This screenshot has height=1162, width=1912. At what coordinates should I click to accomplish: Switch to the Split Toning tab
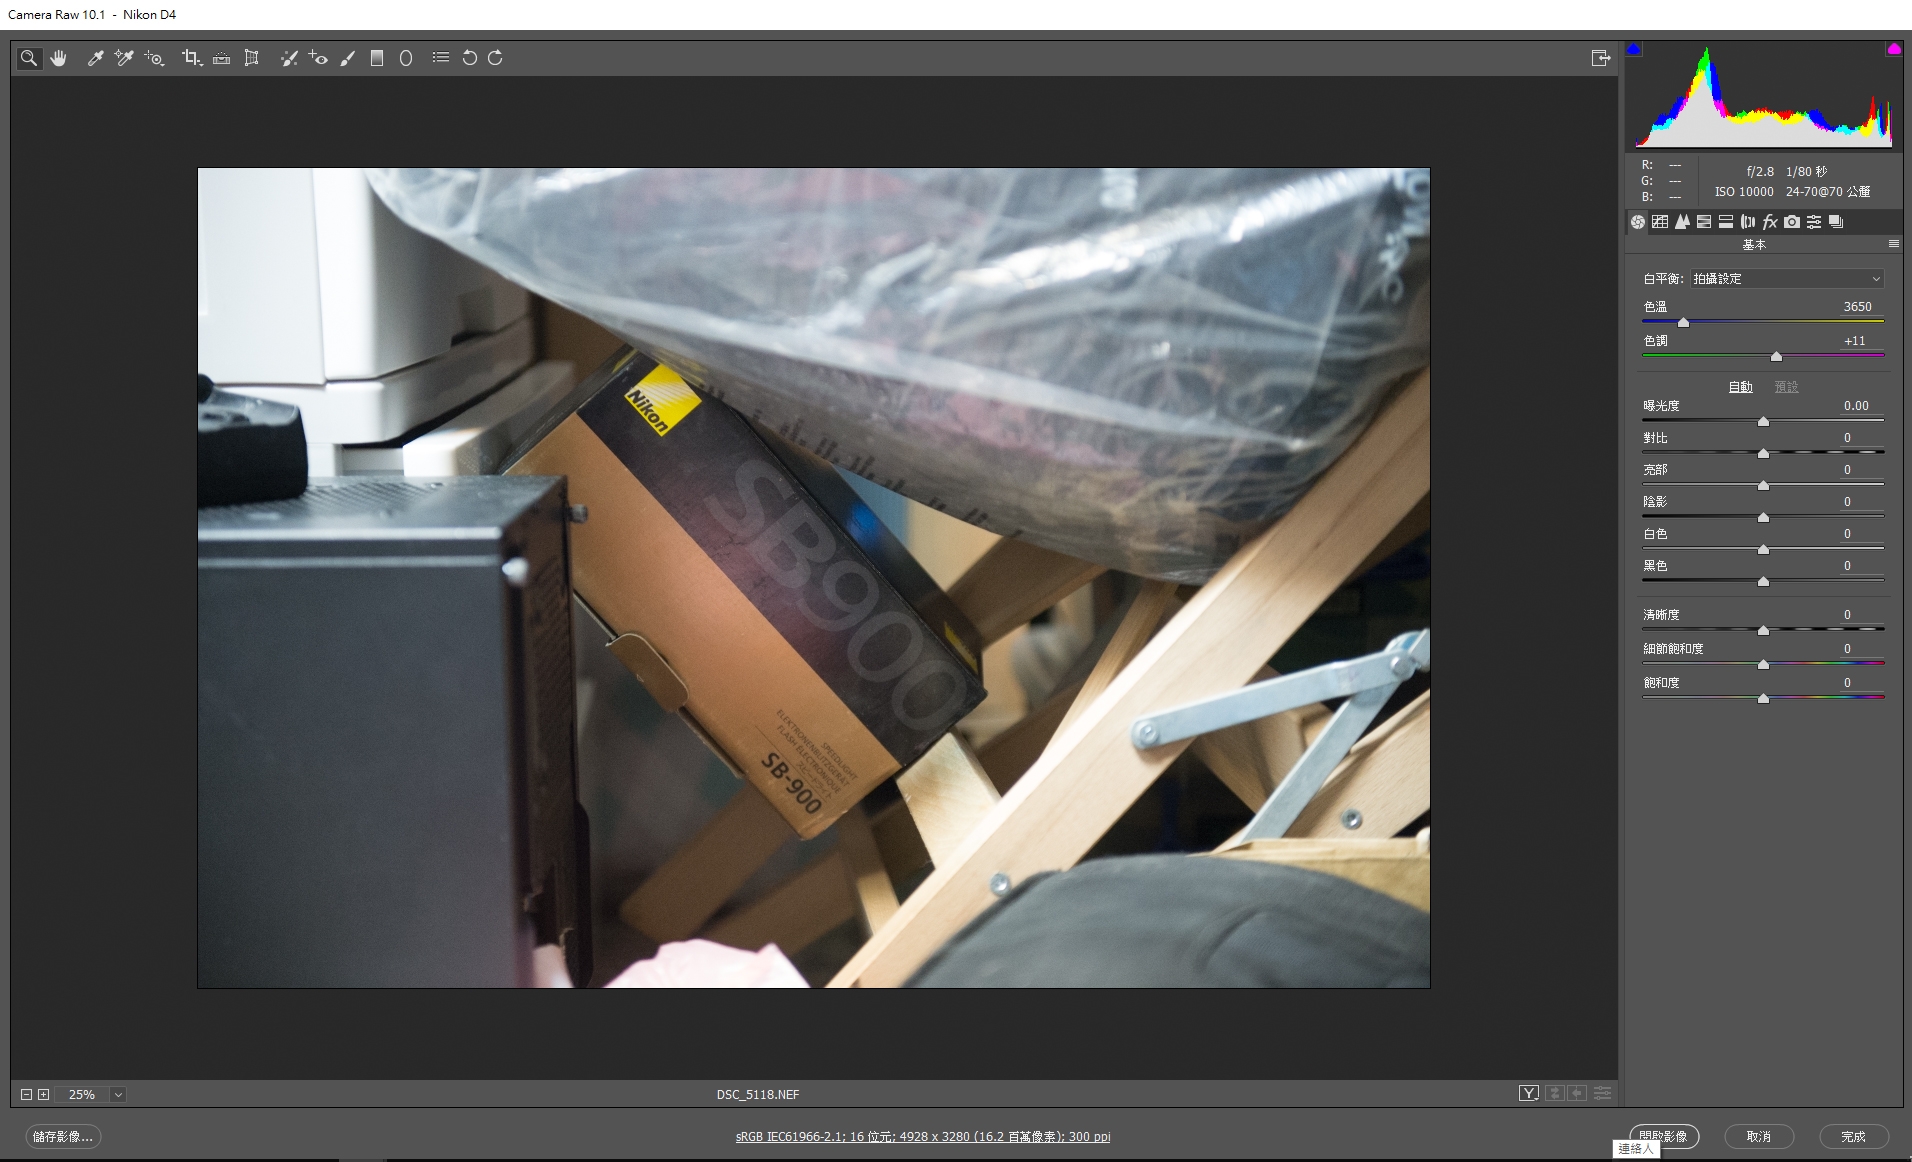point(1726,222)
